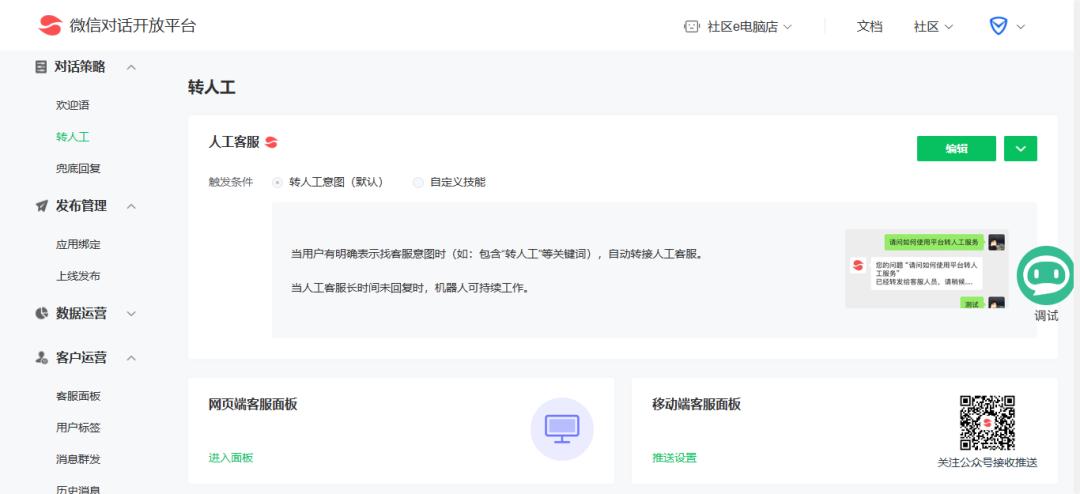Open 欢迎语 in the sidebar
Screen dimensions: 1080x494
[x=72, y=105]
